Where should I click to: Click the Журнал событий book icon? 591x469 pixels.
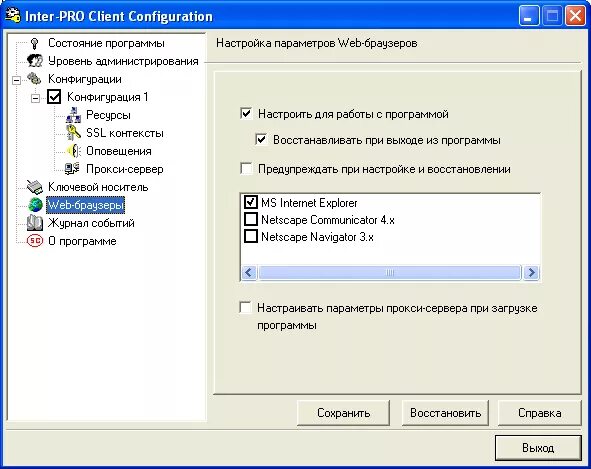[35, 223]
